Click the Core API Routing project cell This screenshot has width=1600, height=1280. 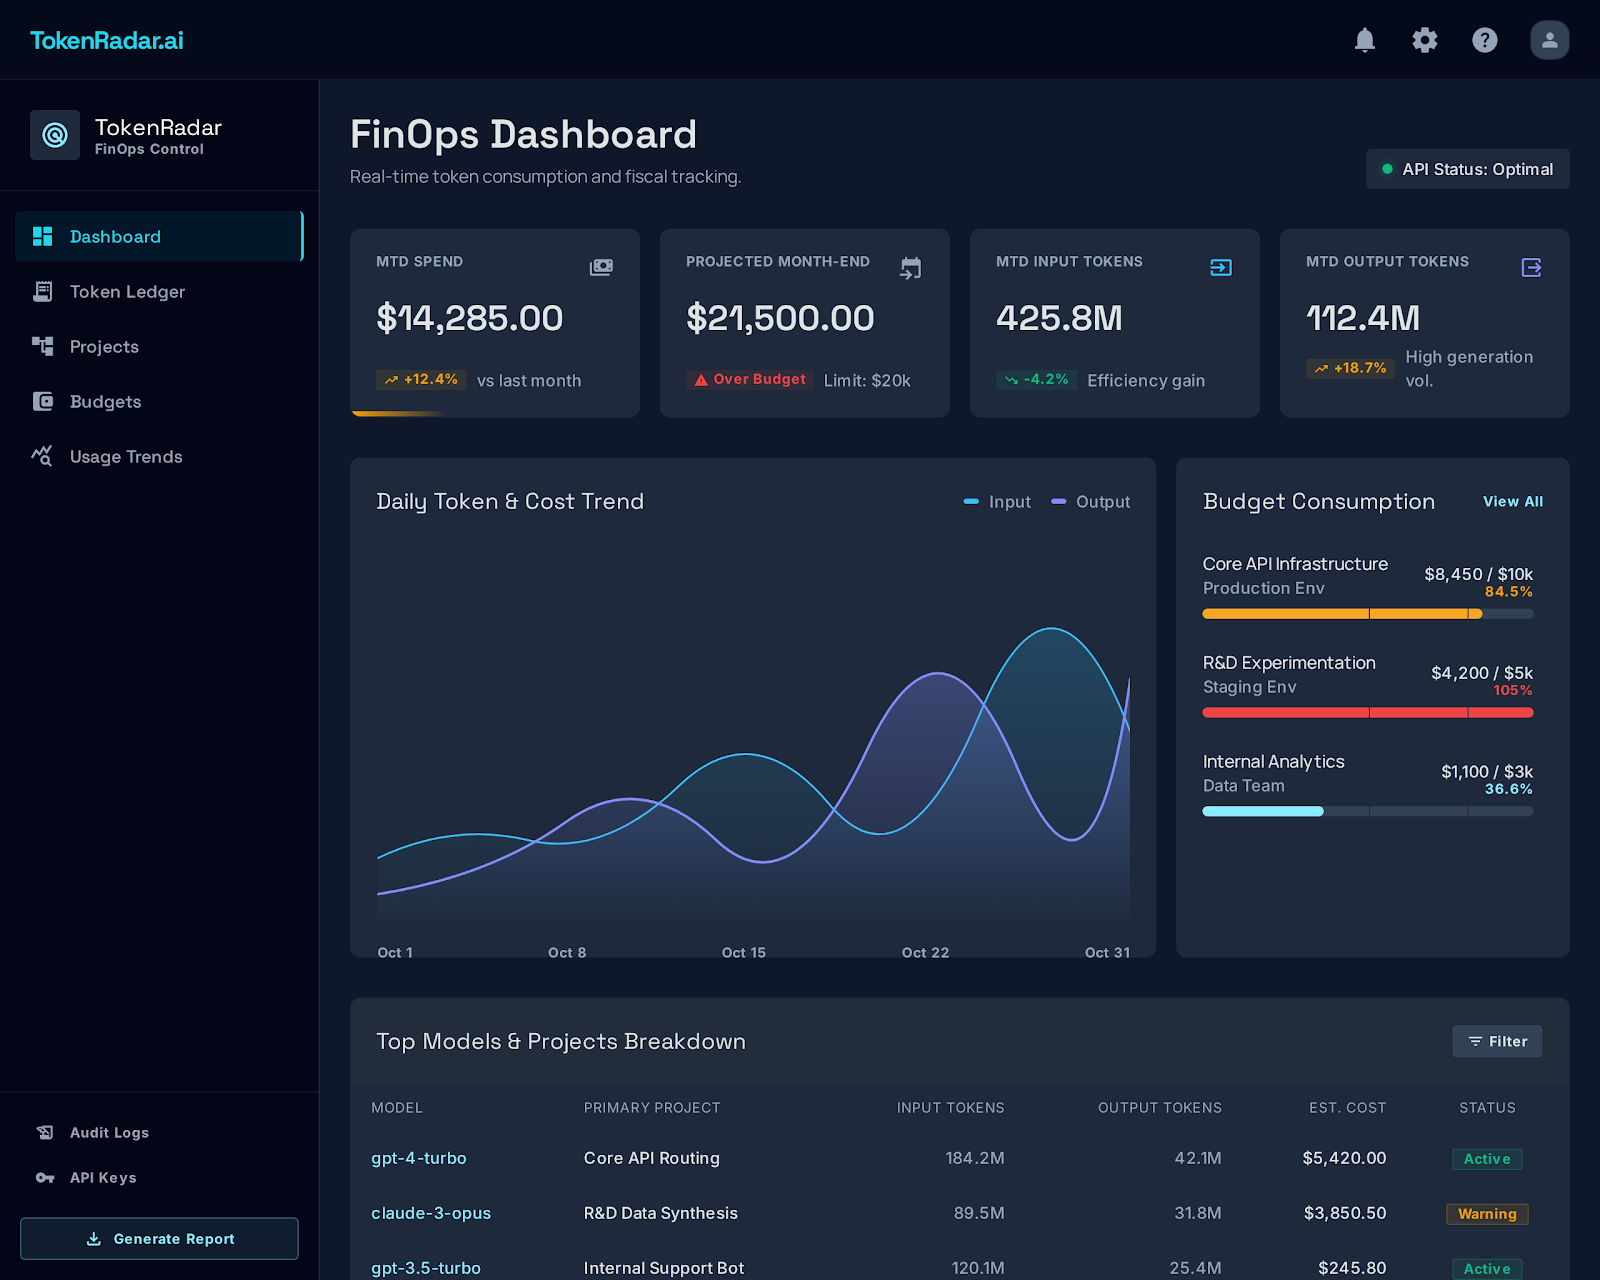[652, 1158]
